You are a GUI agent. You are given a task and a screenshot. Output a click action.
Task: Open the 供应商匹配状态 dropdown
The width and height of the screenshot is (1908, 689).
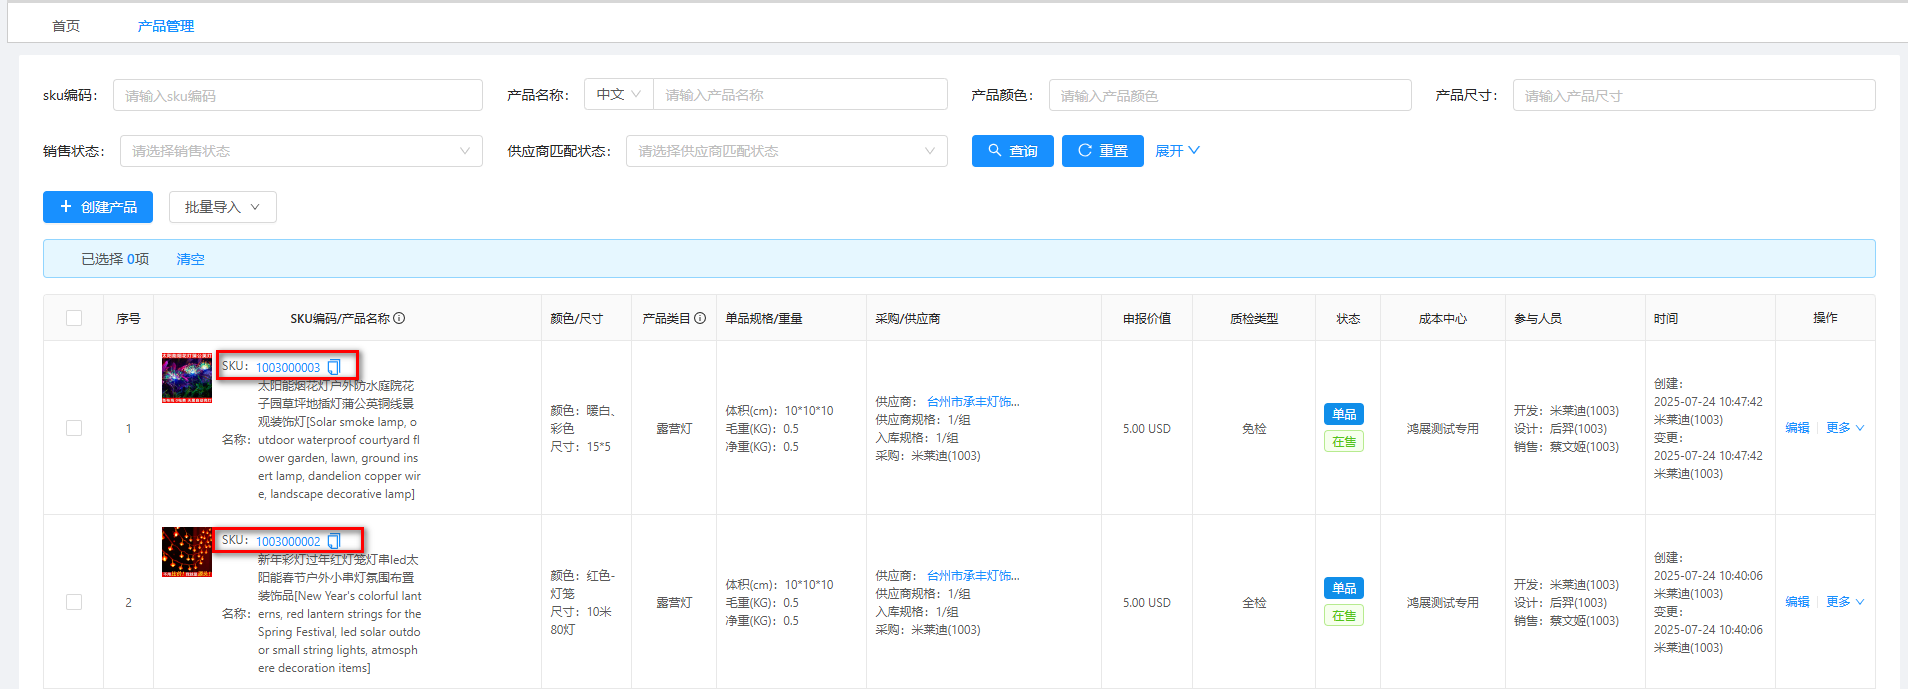click(786, 151)
